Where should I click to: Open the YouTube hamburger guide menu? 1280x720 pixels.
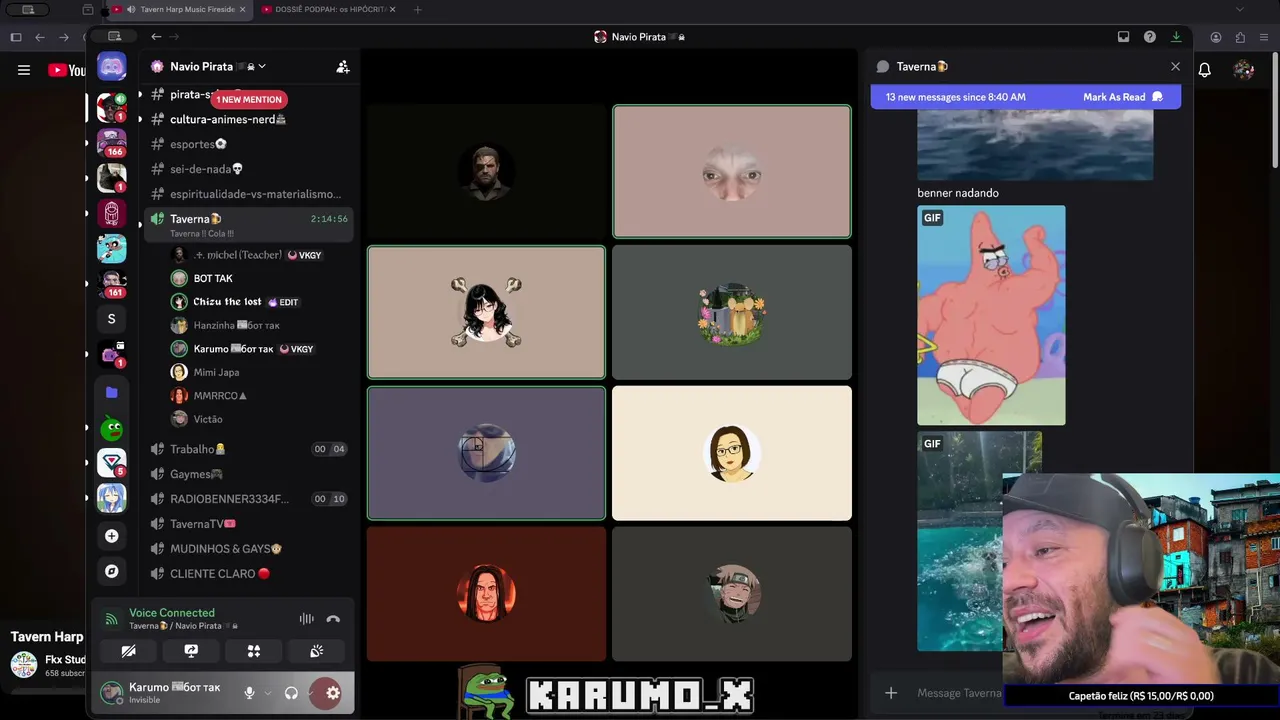click(x=24, y=70)
